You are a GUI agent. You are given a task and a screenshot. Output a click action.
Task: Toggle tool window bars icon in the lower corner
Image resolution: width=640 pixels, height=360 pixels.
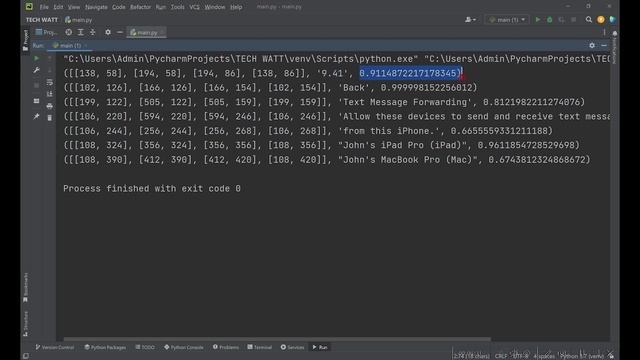coord(26,356)
